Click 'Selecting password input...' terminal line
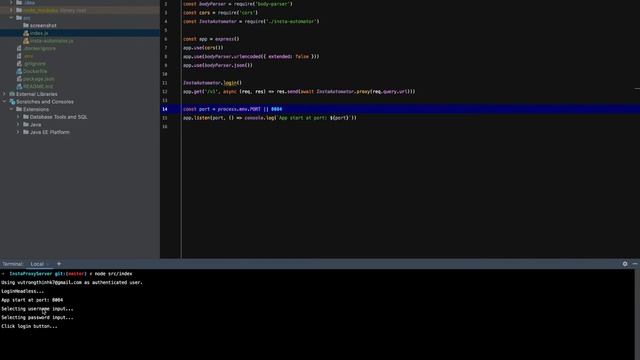This screenshot has width=640, height=360. (38, 318)
